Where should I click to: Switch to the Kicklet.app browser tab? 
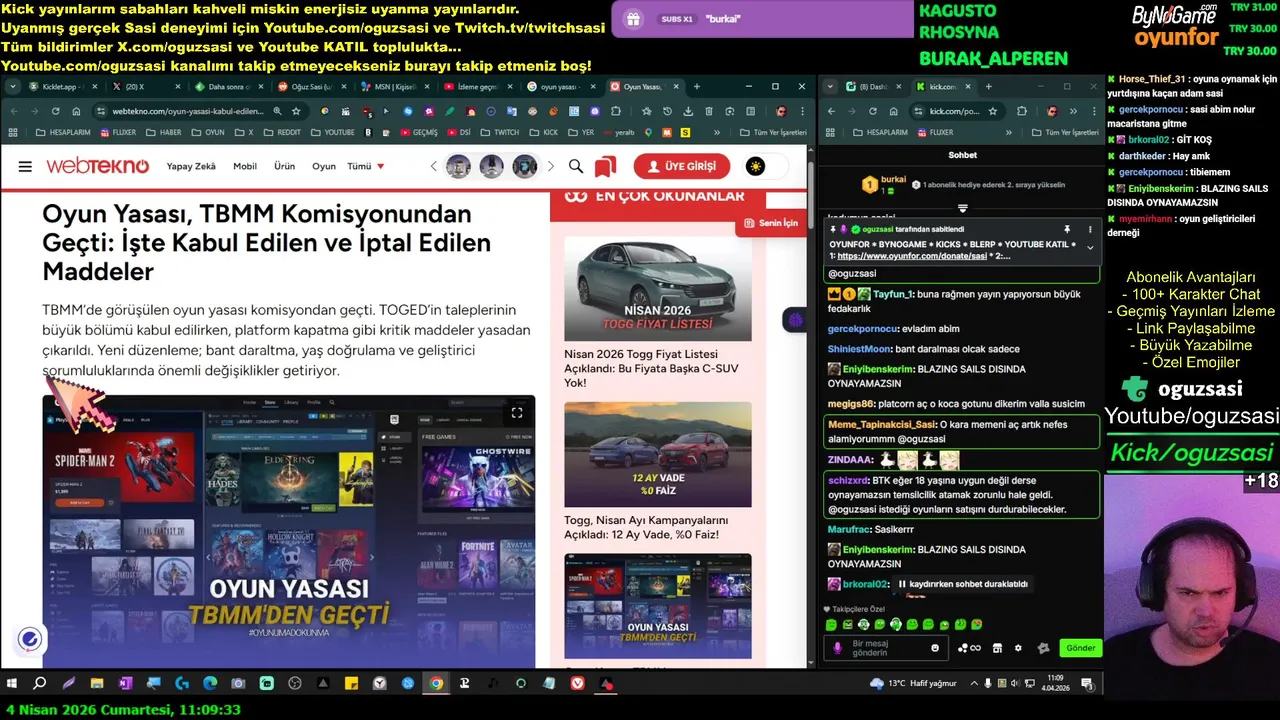point(62,87)
